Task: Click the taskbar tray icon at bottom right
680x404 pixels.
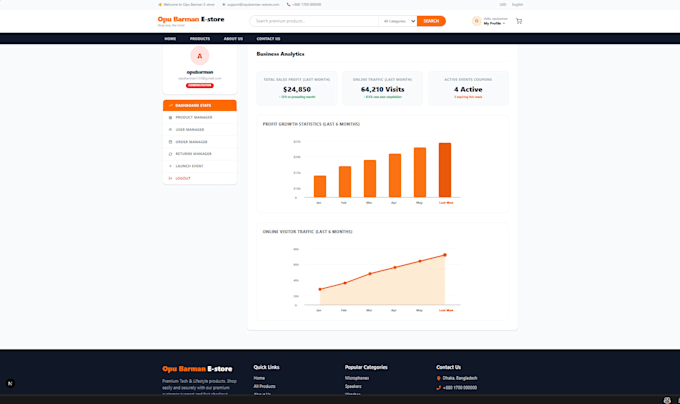Action: (x=667, y=400)
